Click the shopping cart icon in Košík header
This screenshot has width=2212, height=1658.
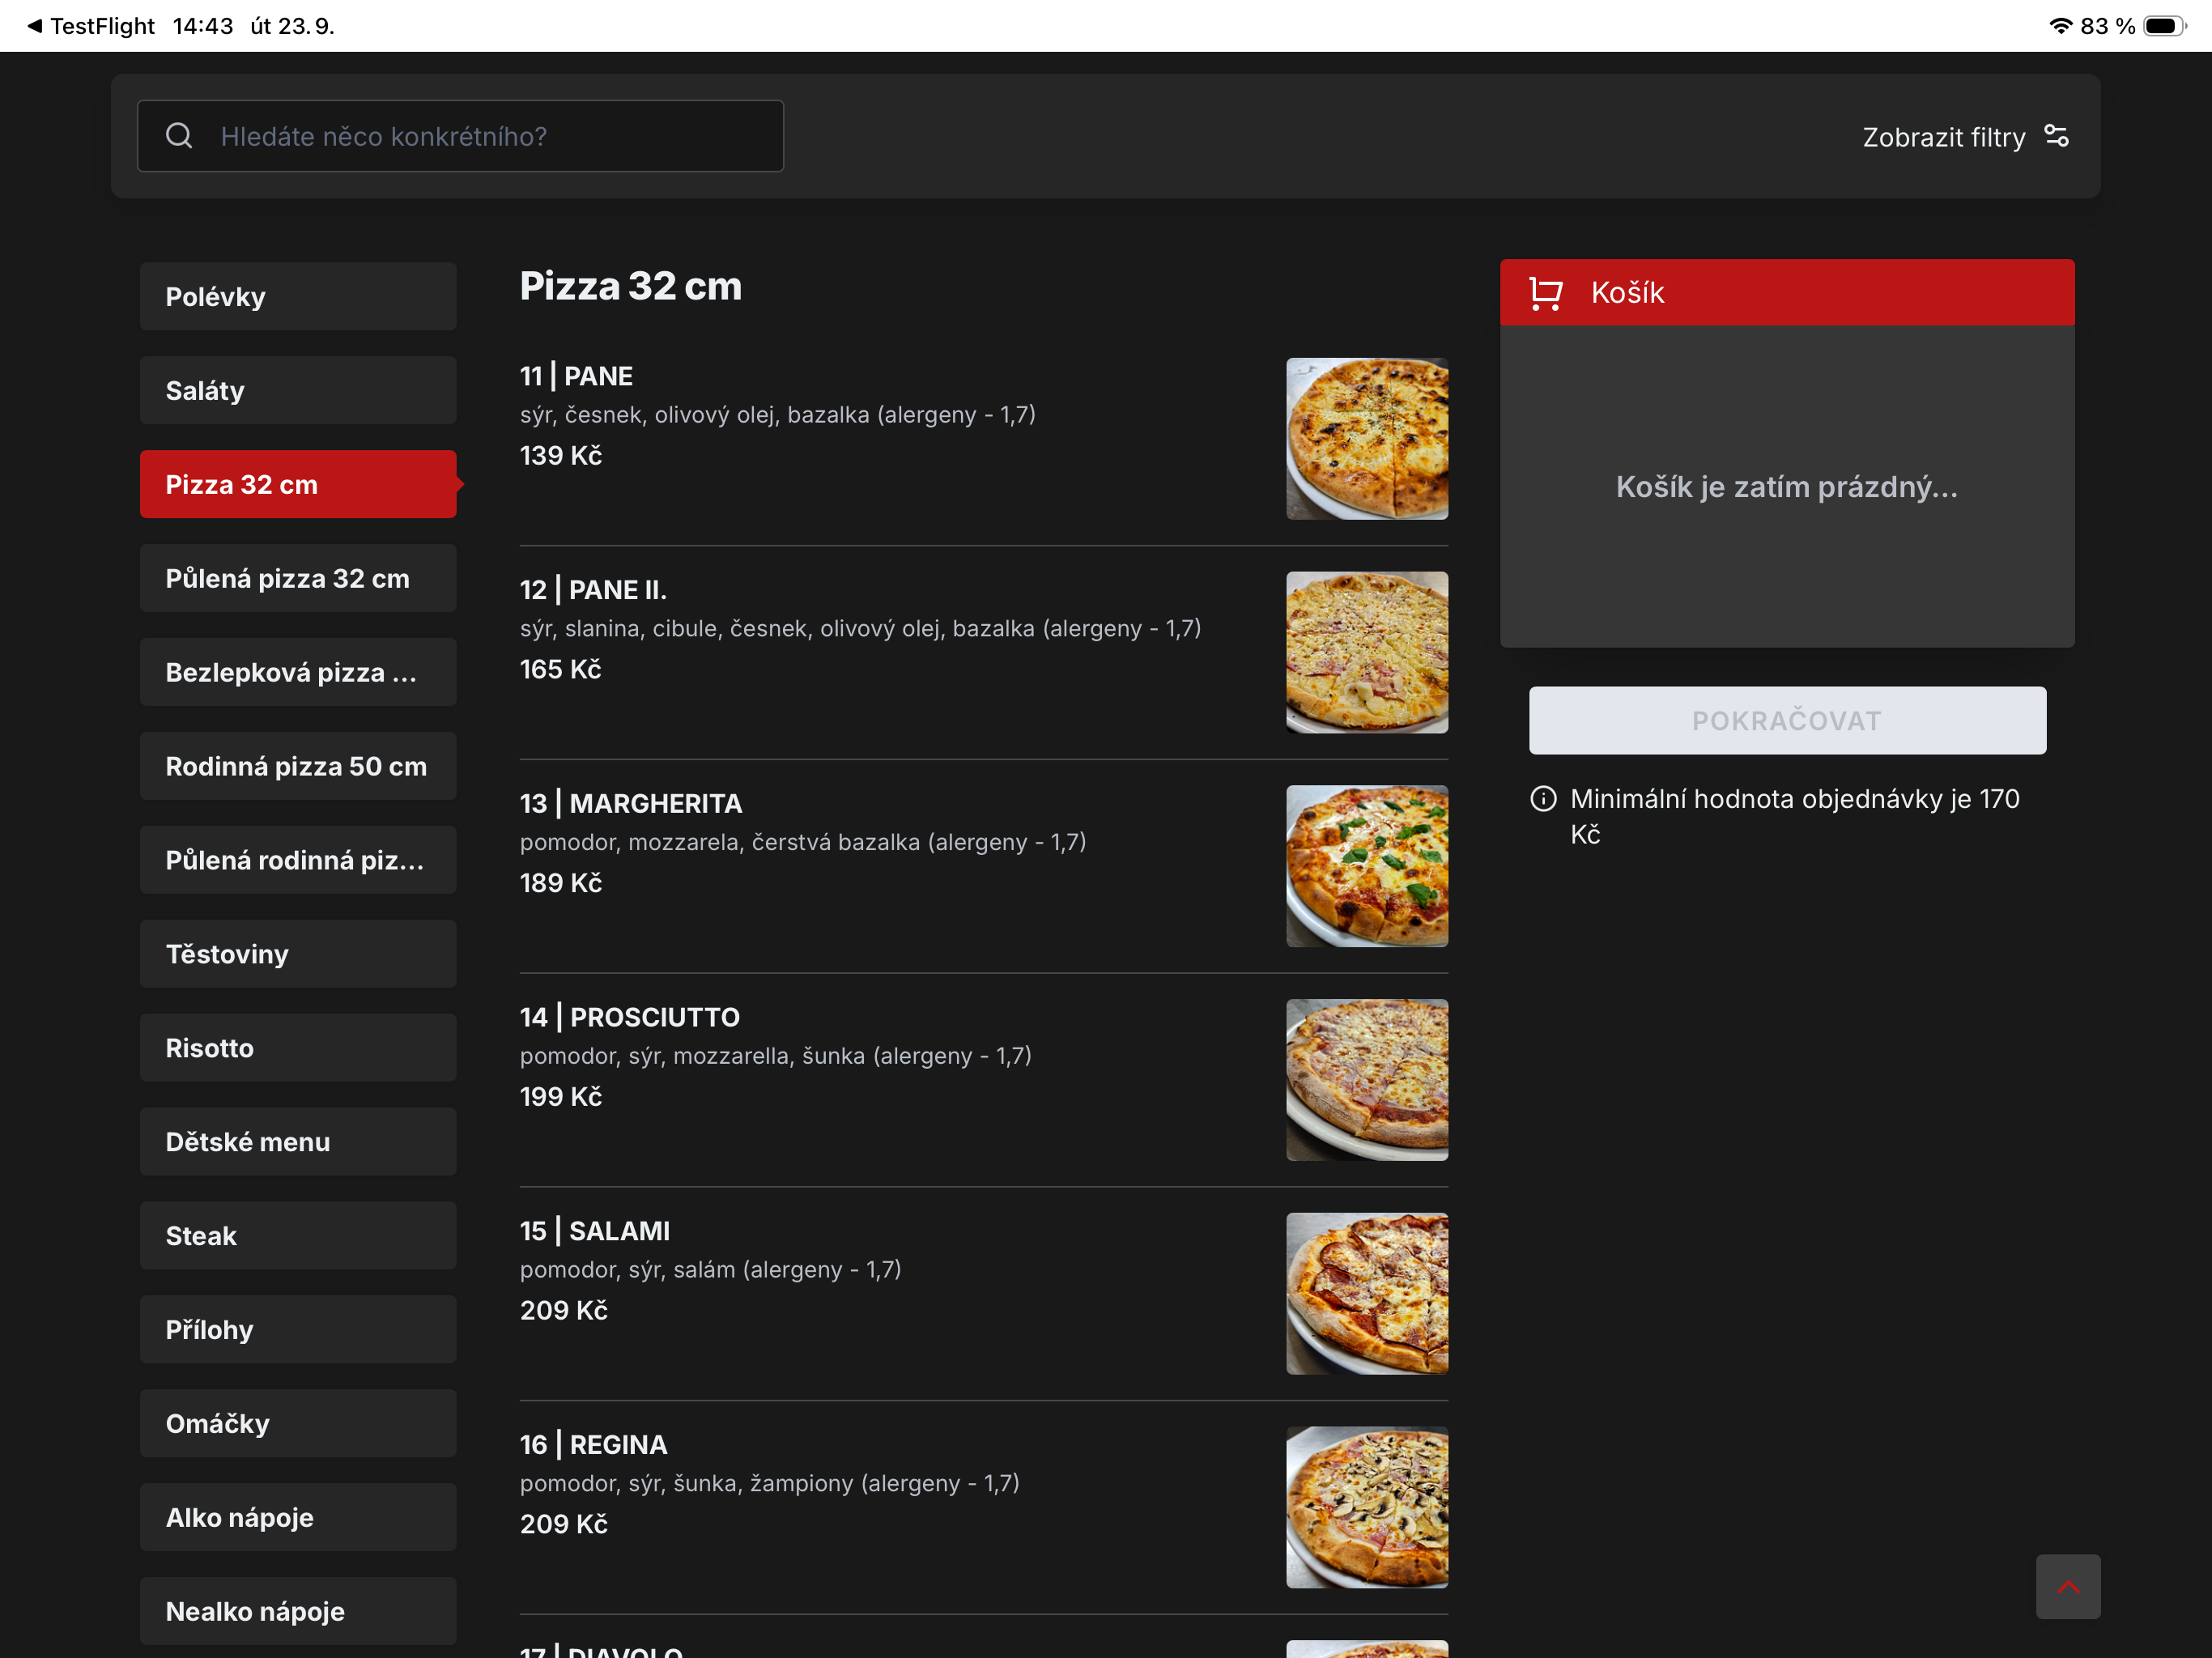click(1546, 293)
